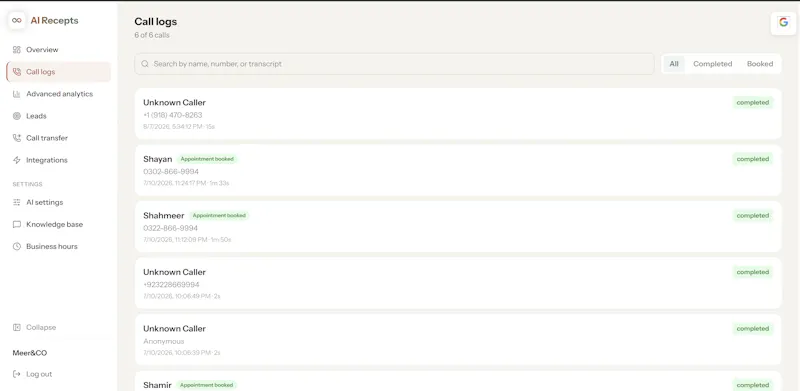Open the Anonymous Unknown Caller entry
800x391 pixels.
(x=458, y=340)
